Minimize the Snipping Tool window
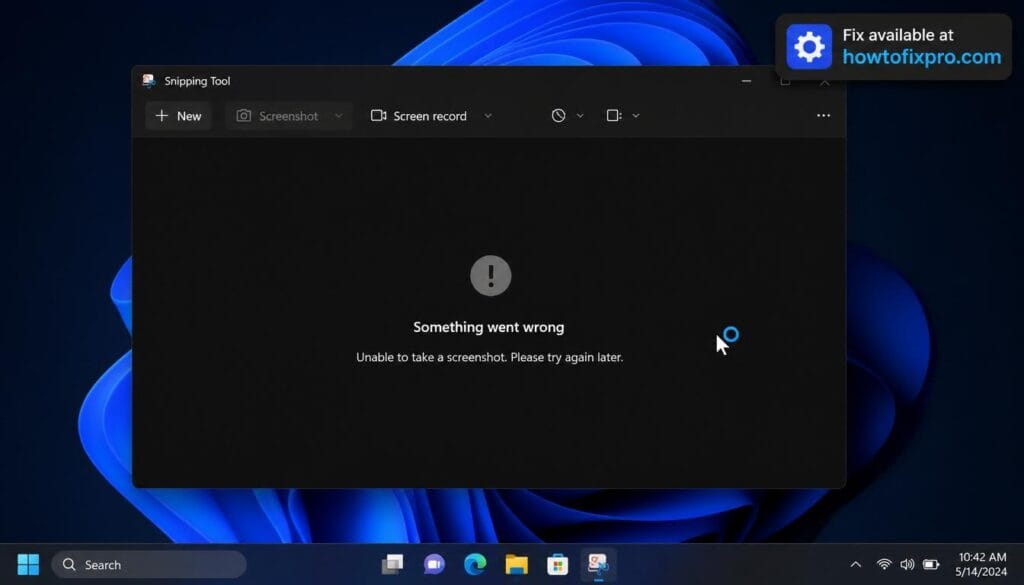Viewport: 1024px width, 585px height. tap(746, 81)
